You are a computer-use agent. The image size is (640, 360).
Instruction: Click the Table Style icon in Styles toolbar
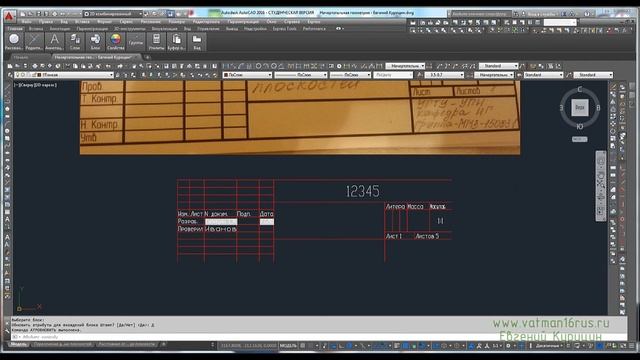point(519,75)
